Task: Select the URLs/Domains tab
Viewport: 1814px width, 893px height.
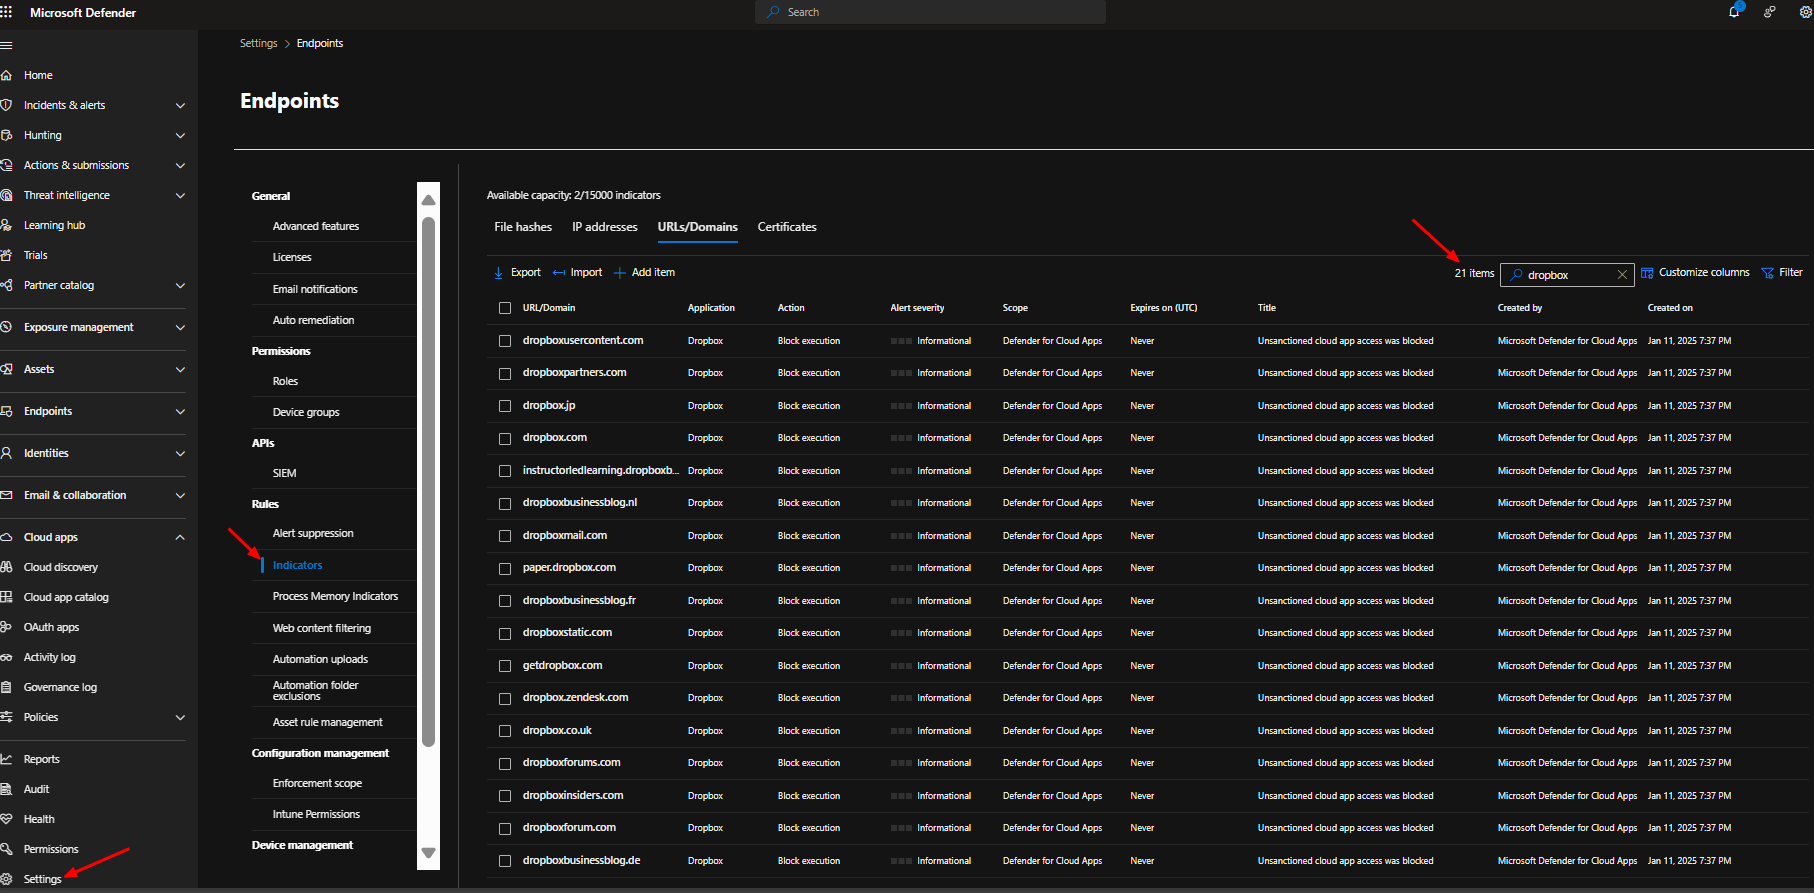Action: pyautogui.click(x=698, y=227)
